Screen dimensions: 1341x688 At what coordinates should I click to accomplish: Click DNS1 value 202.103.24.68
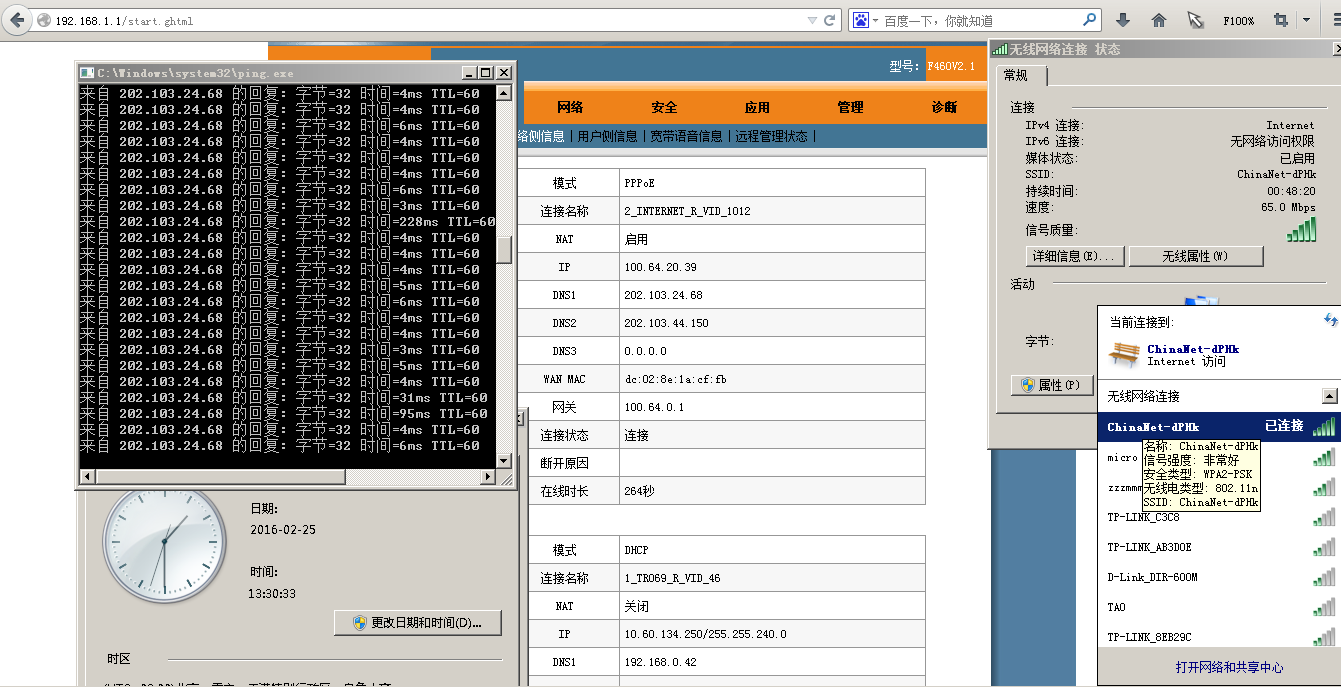click(663, 296)
